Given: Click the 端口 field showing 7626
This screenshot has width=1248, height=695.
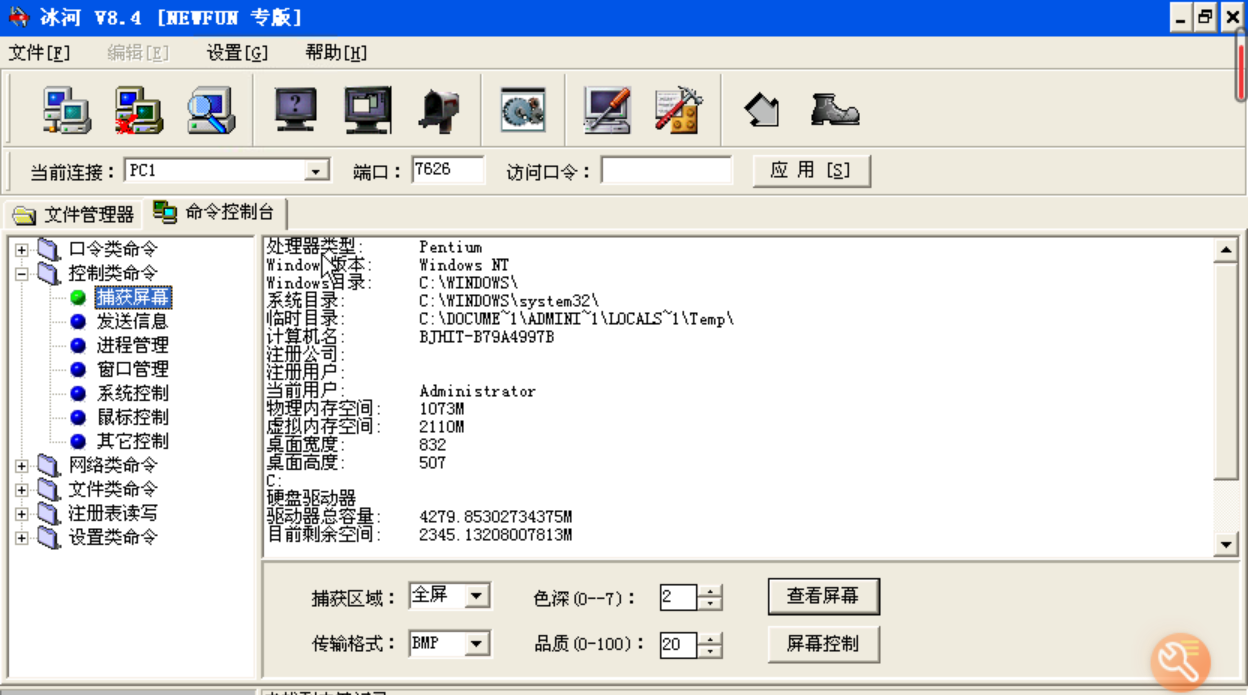Looking at the screenshot, I should click(448, 170).
